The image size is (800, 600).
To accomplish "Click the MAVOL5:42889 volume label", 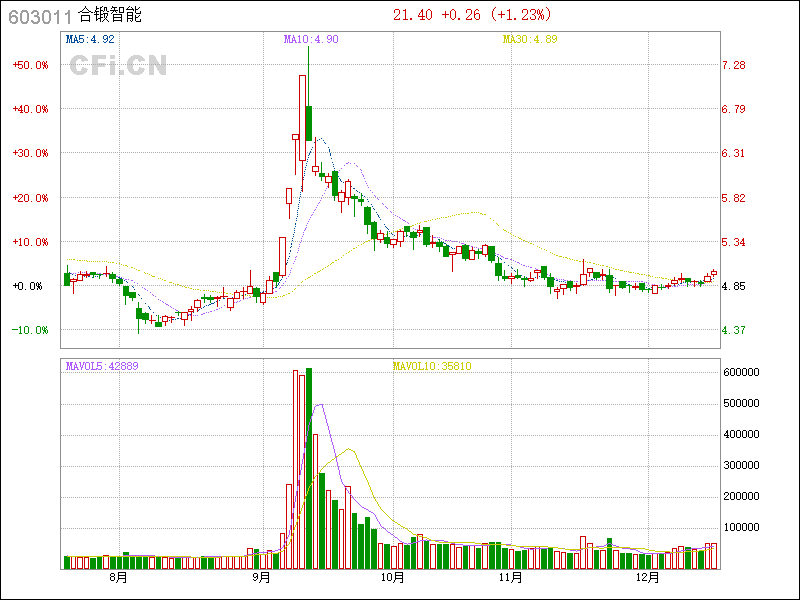I will pyautogui.click(x=102, y=366).
